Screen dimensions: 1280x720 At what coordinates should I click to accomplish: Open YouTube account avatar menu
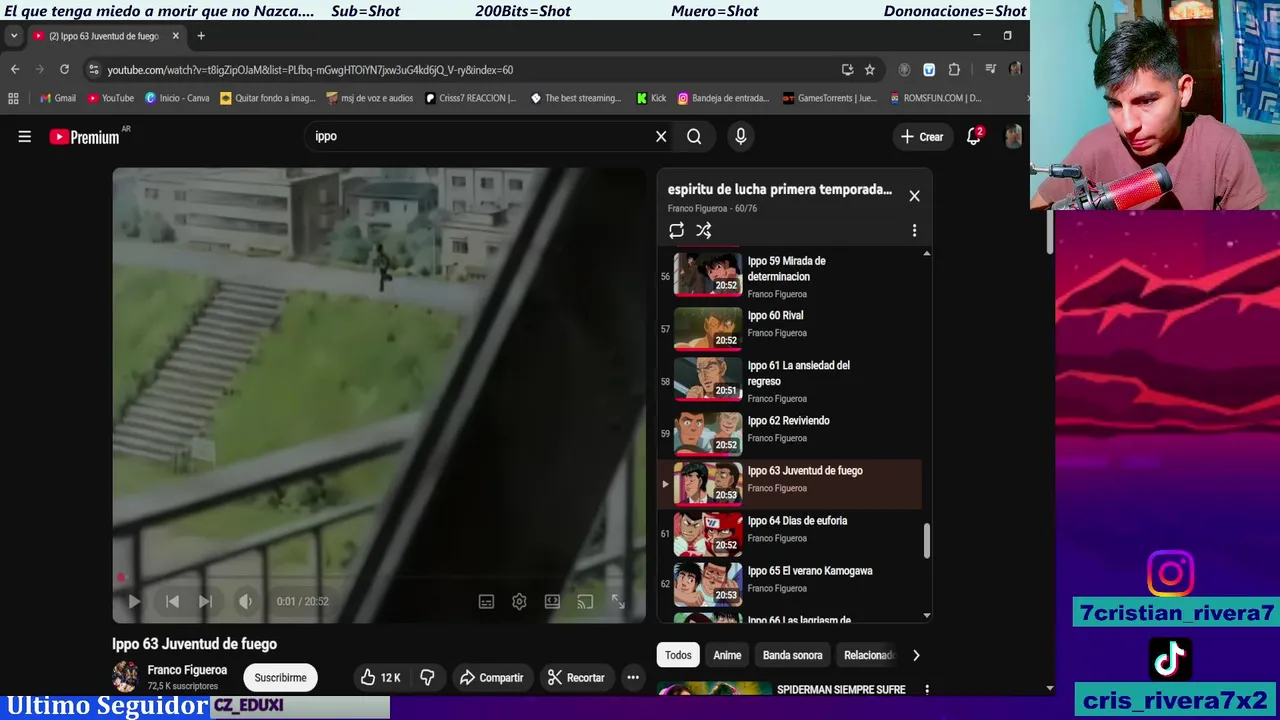pyautogui.click(x=1012, y=137)
